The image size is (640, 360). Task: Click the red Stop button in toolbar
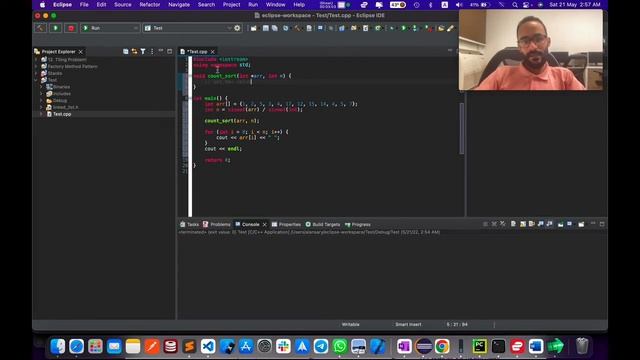[71, 28]
